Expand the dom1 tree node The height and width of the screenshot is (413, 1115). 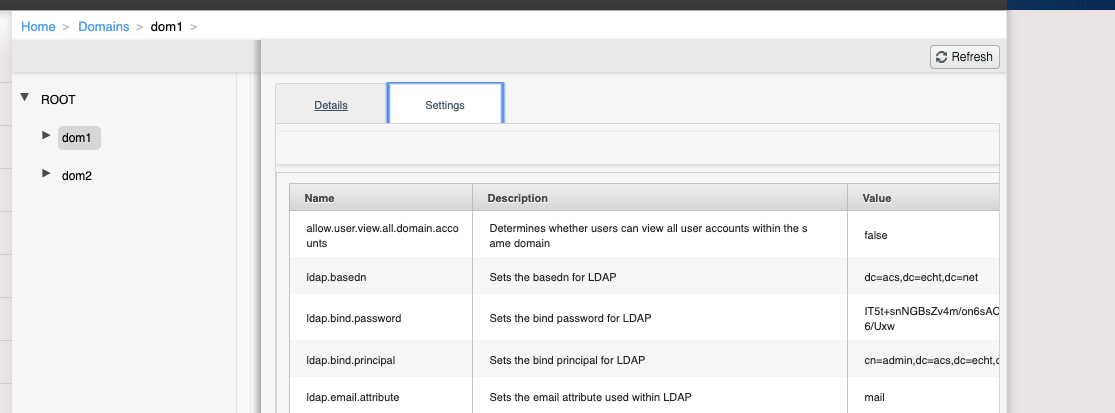click(x=46, y=135)
